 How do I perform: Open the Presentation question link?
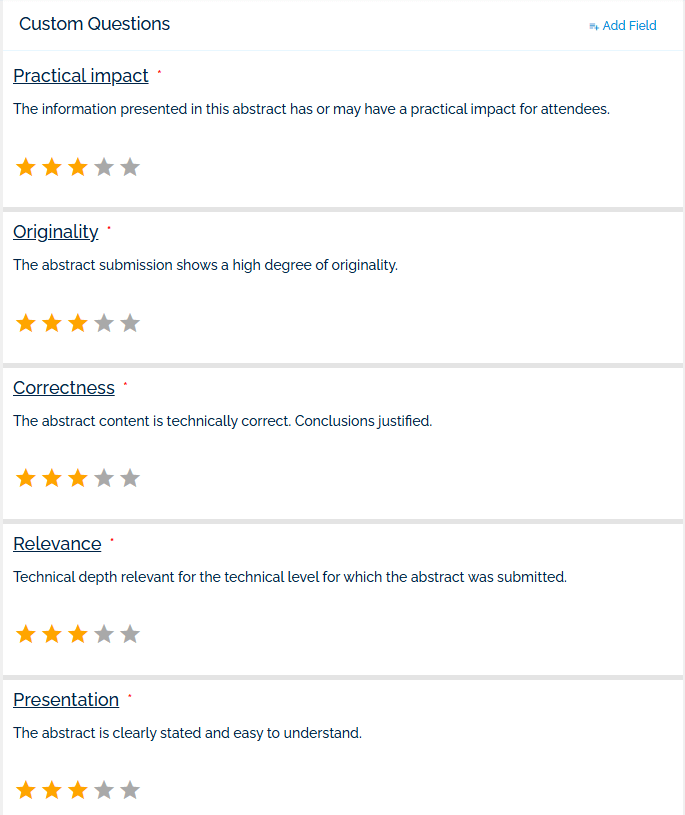click(66, 699)
